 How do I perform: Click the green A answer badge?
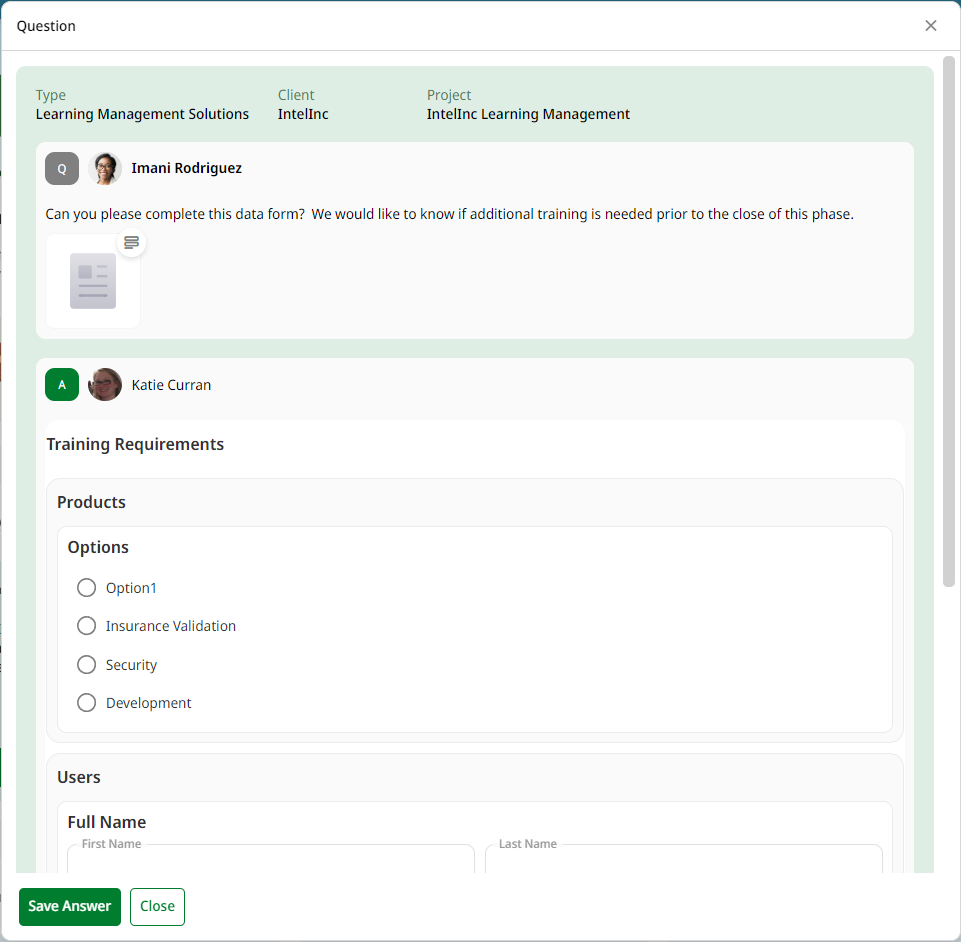(62, 385)
